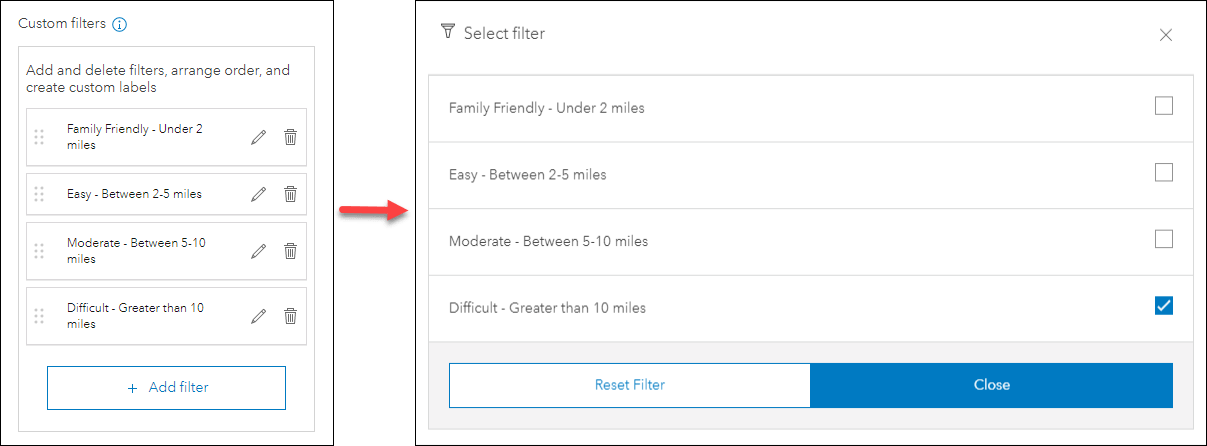The height and width of the screenshot is (446, 1207).
Task: Click the pencil icon for the Moderate filter
Action: coord(259,251)
